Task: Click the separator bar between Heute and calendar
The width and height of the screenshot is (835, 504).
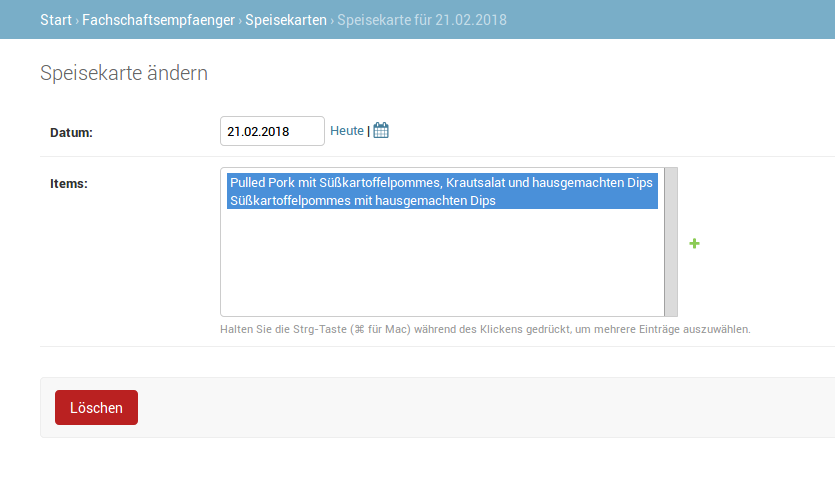Action: (x=369, y=131)
